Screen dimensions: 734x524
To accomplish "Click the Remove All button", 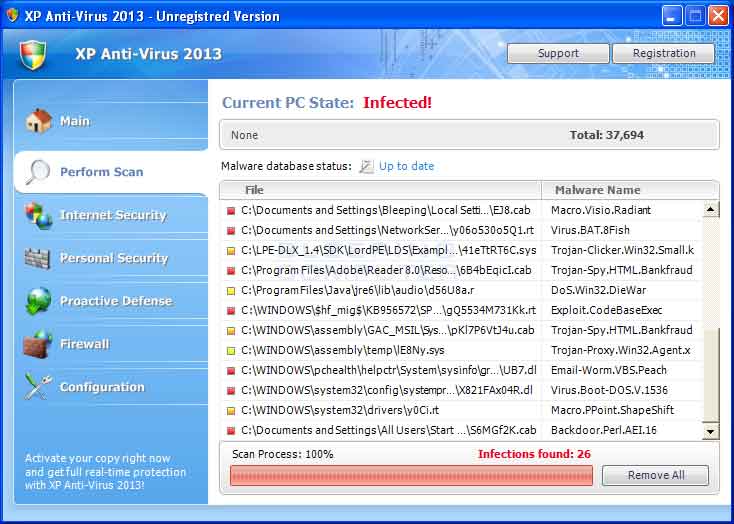I will coord(655,475).
